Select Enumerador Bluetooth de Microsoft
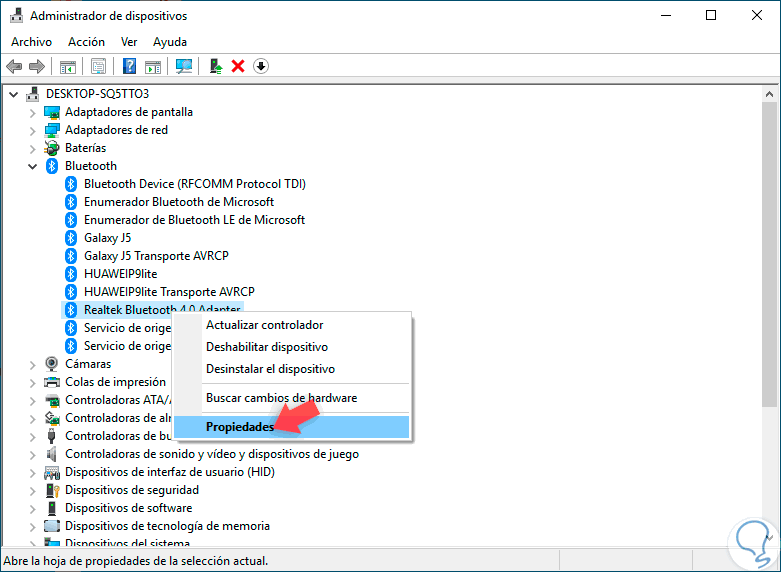The height and width of the screenshot is (572, 781). 179,202
